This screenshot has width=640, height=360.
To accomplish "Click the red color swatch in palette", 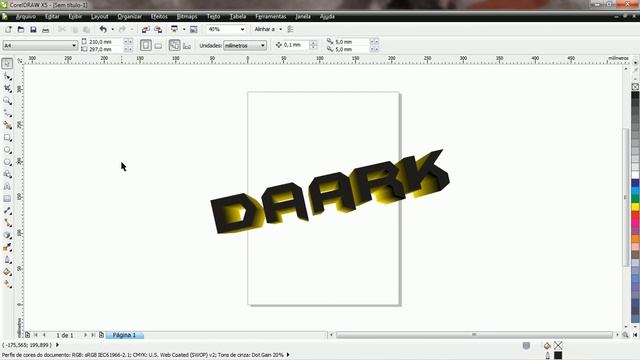I will coord(636,215).
